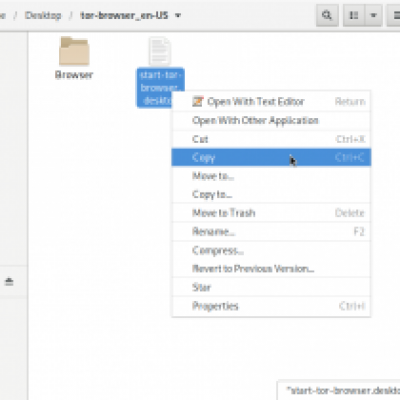Image resolution: width=400 pixels, height=400 pixels.
Task: Click the Text Editor icon in context menu
Action: pos(198,101)
